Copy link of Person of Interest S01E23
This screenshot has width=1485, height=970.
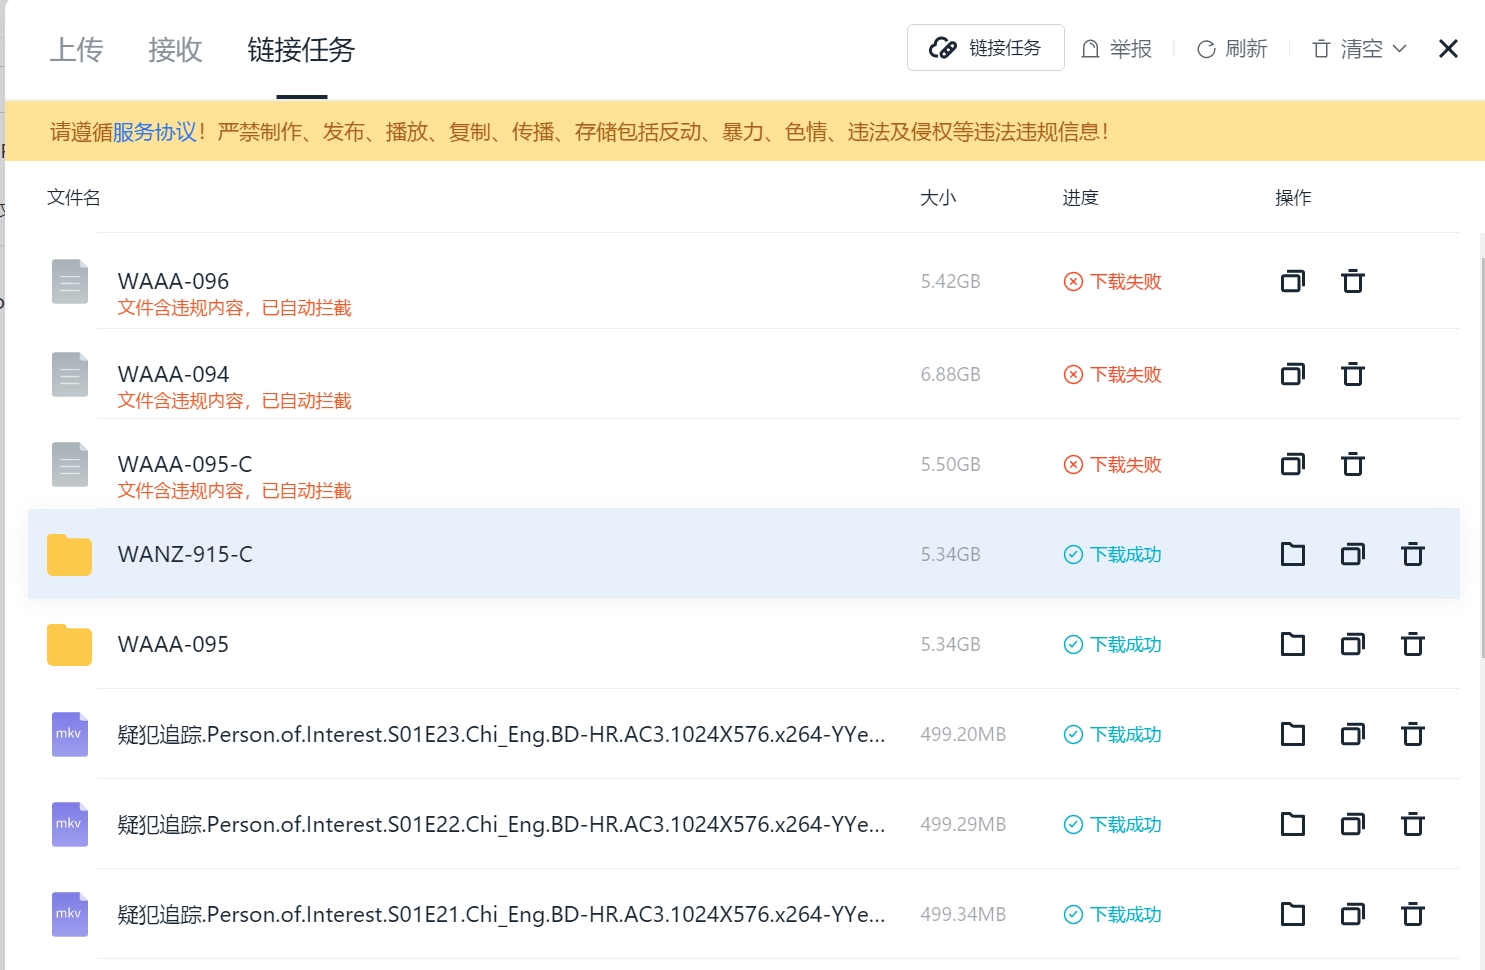click(1352, 734)
